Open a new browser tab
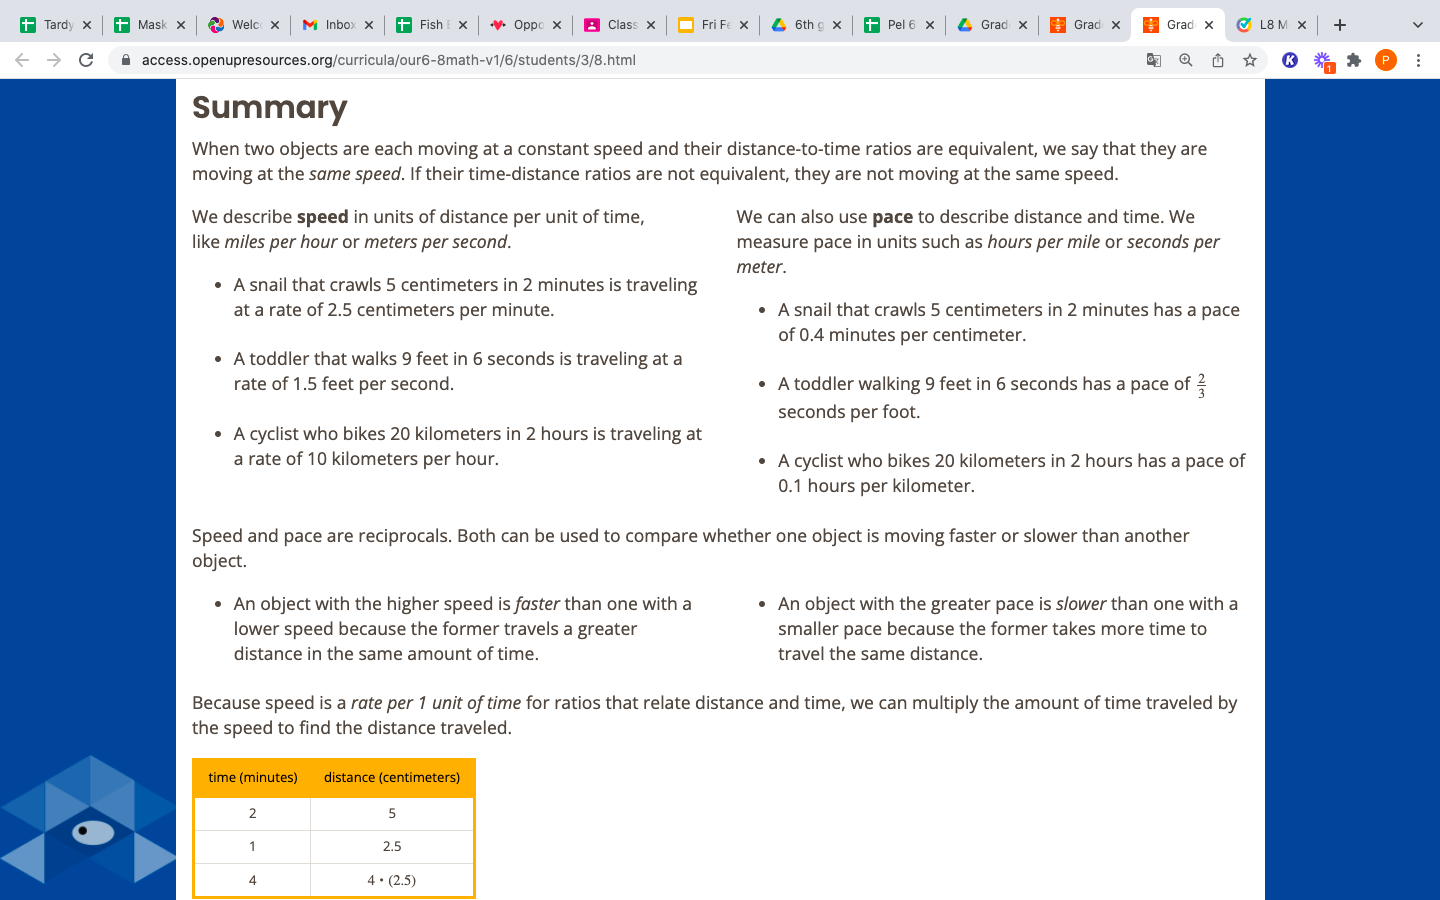This screenshot has height=900, width=1440. pos(1340,25)
